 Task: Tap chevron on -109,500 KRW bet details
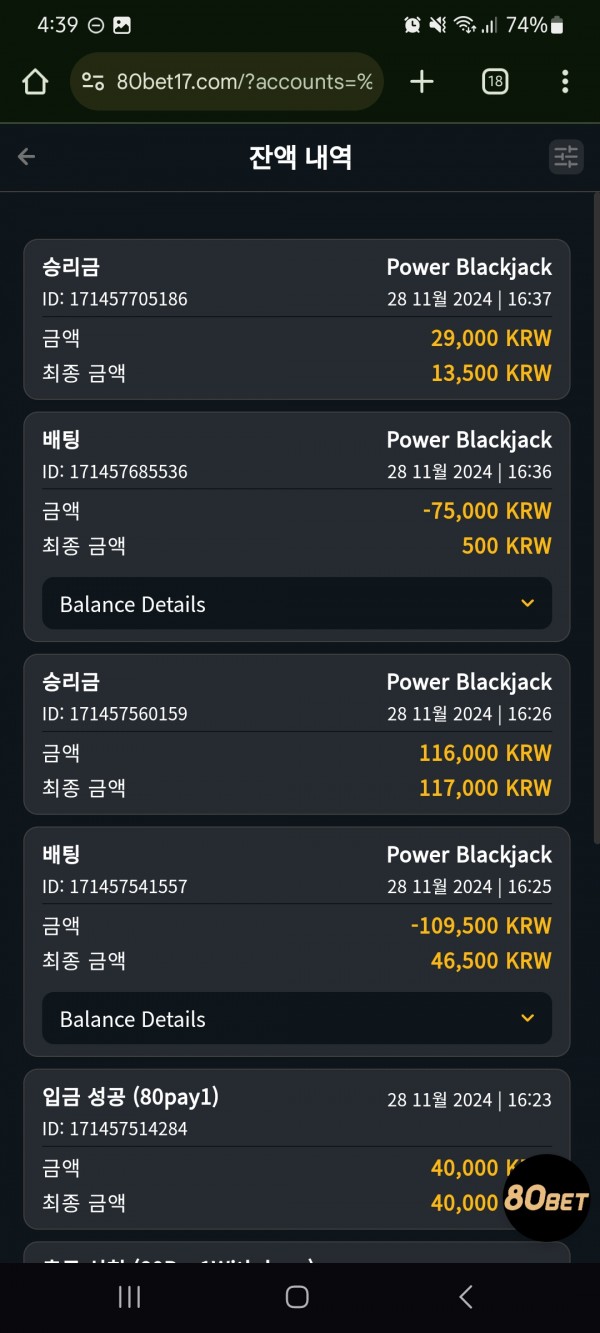528,1019
